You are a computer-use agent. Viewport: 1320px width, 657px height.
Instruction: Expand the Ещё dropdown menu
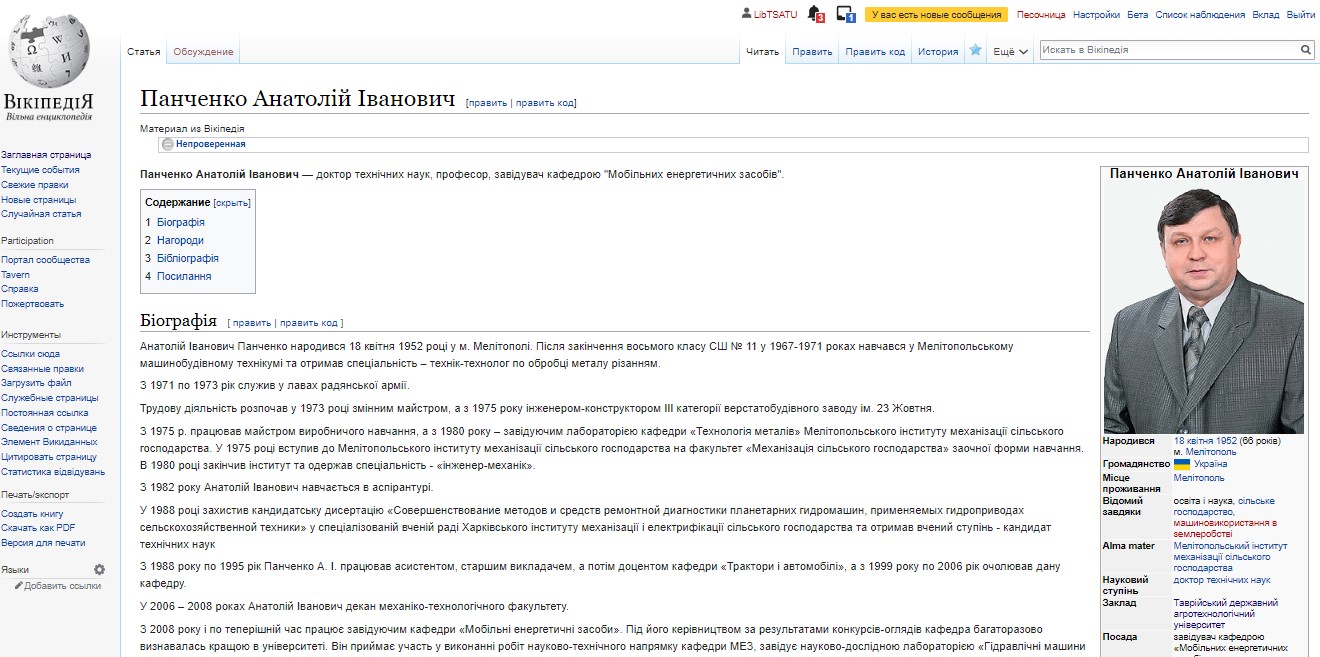[1010, 52]
